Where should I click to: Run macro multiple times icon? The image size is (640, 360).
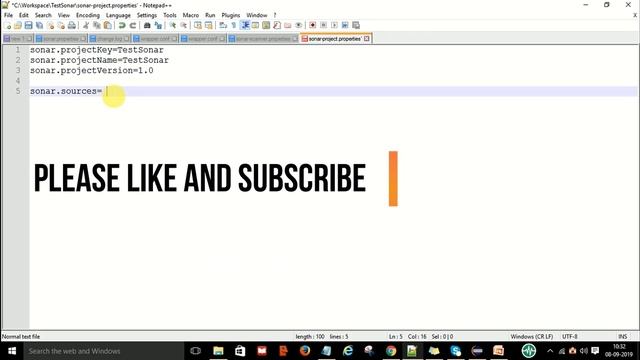345,25
